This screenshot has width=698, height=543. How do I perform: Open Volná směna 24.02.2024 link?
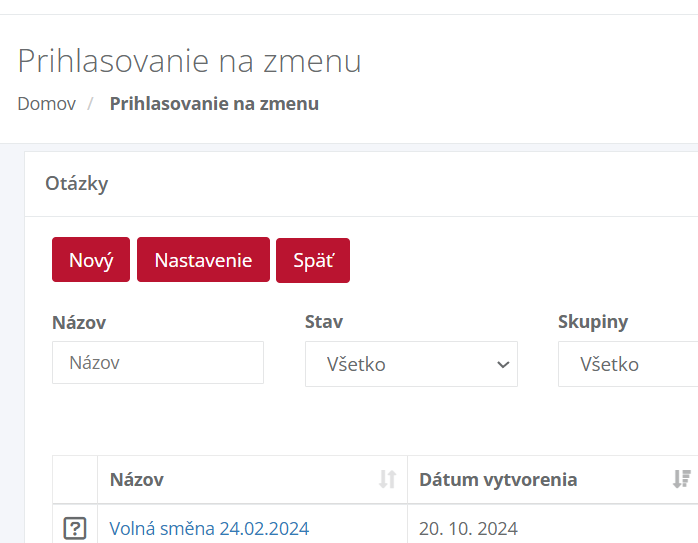pyautogui.click(x=209, y=528)
